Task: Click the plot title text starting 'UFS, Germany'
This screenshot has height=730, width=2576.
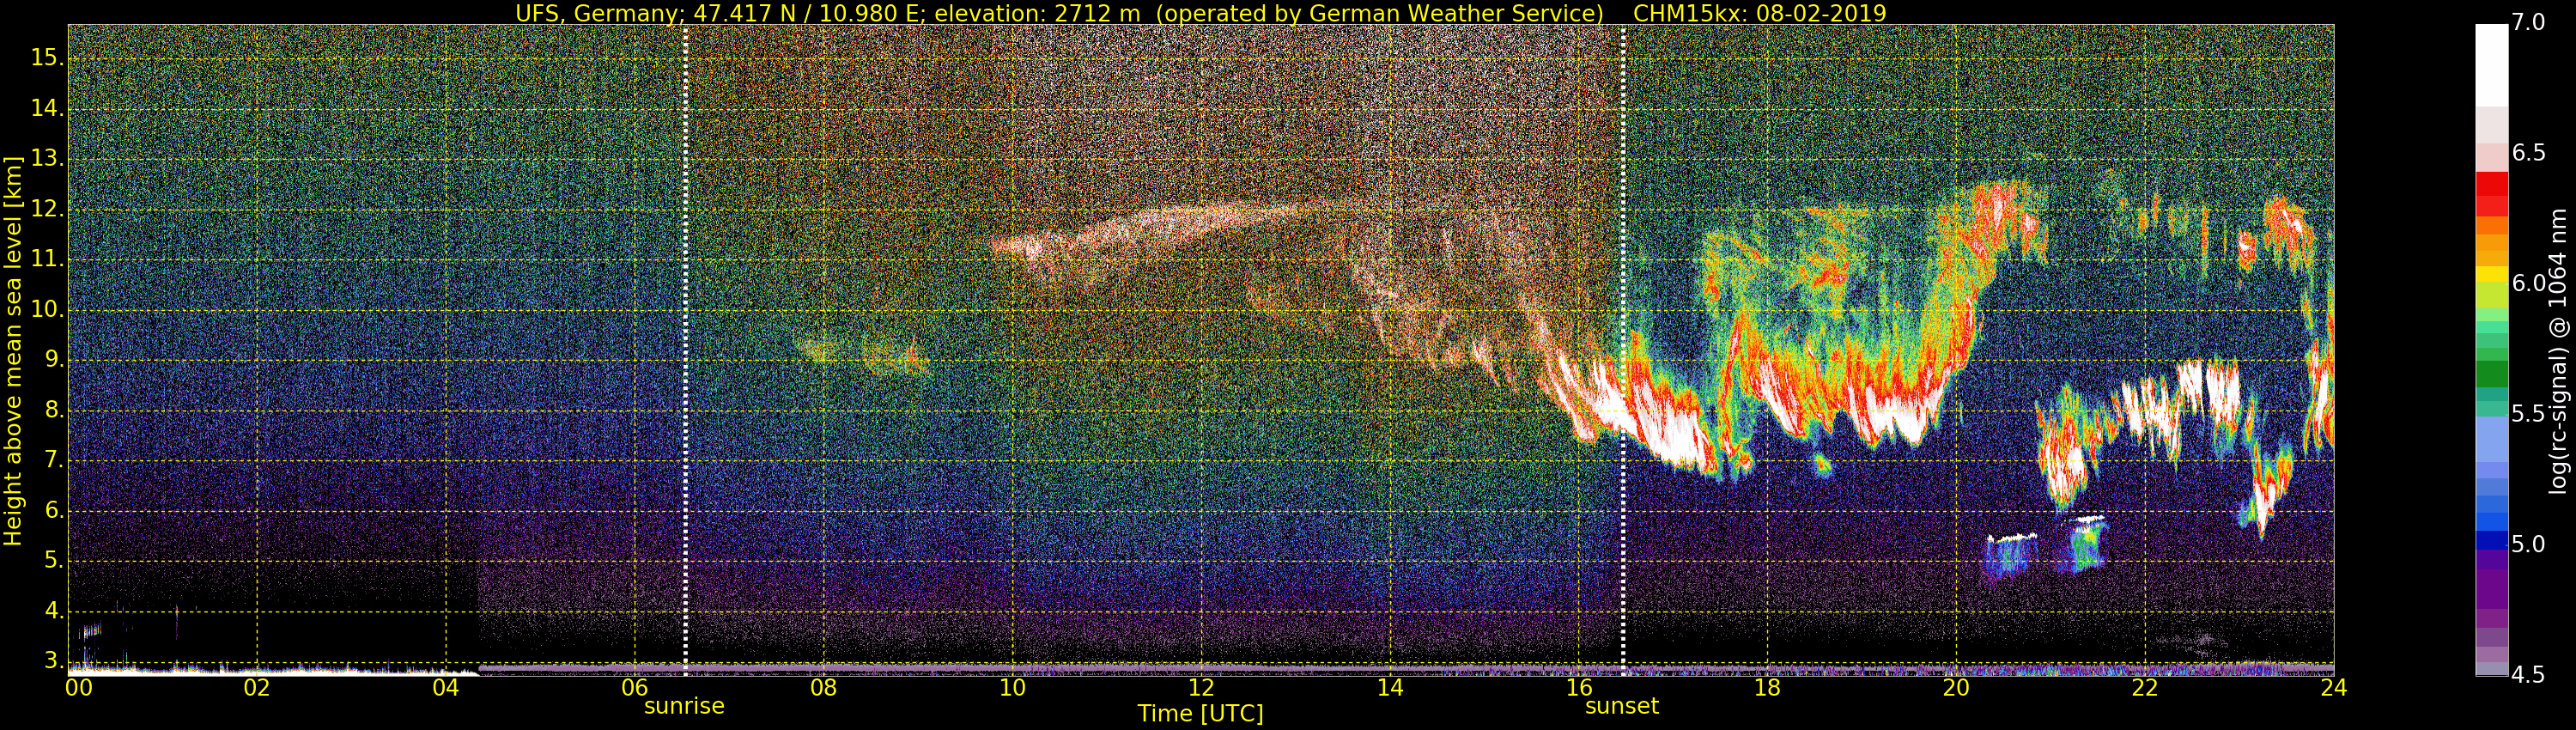Action: pyautogui.click(x=1060, y=13)
